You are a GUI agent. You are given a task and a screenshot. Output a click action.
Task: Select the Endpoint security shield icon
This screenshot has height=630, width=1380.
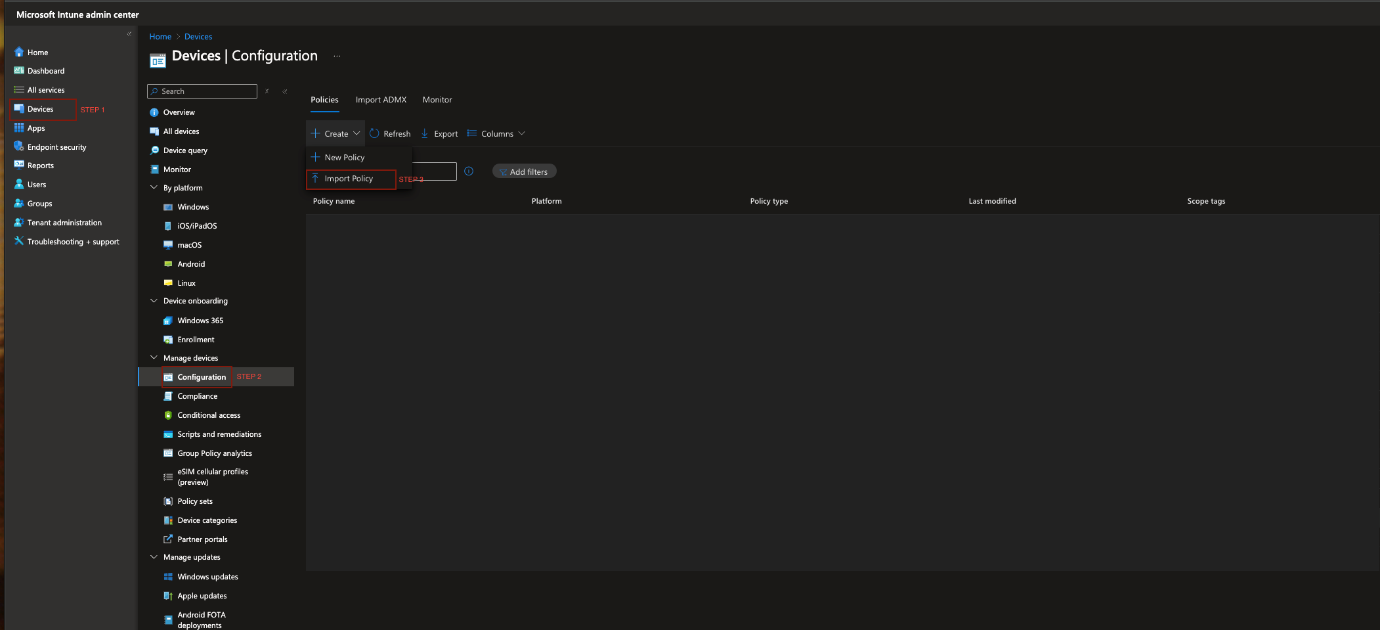pyautogui.click(x=19, y=147)
